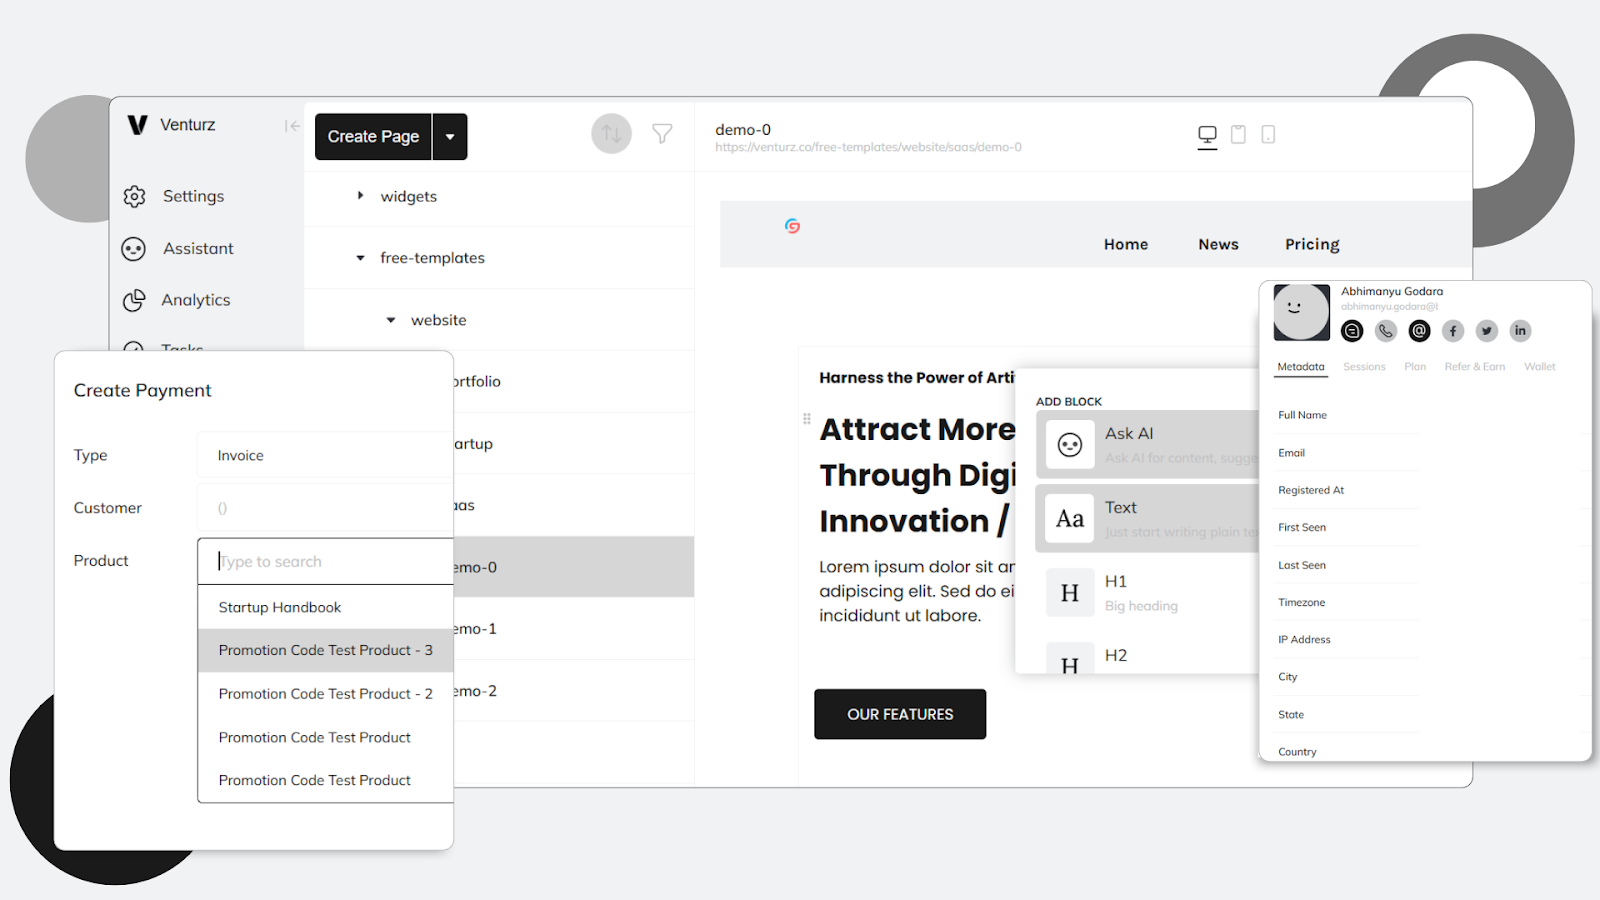
Task: Open Analytics from the left sidebar
Action: [x=195, y=300]
